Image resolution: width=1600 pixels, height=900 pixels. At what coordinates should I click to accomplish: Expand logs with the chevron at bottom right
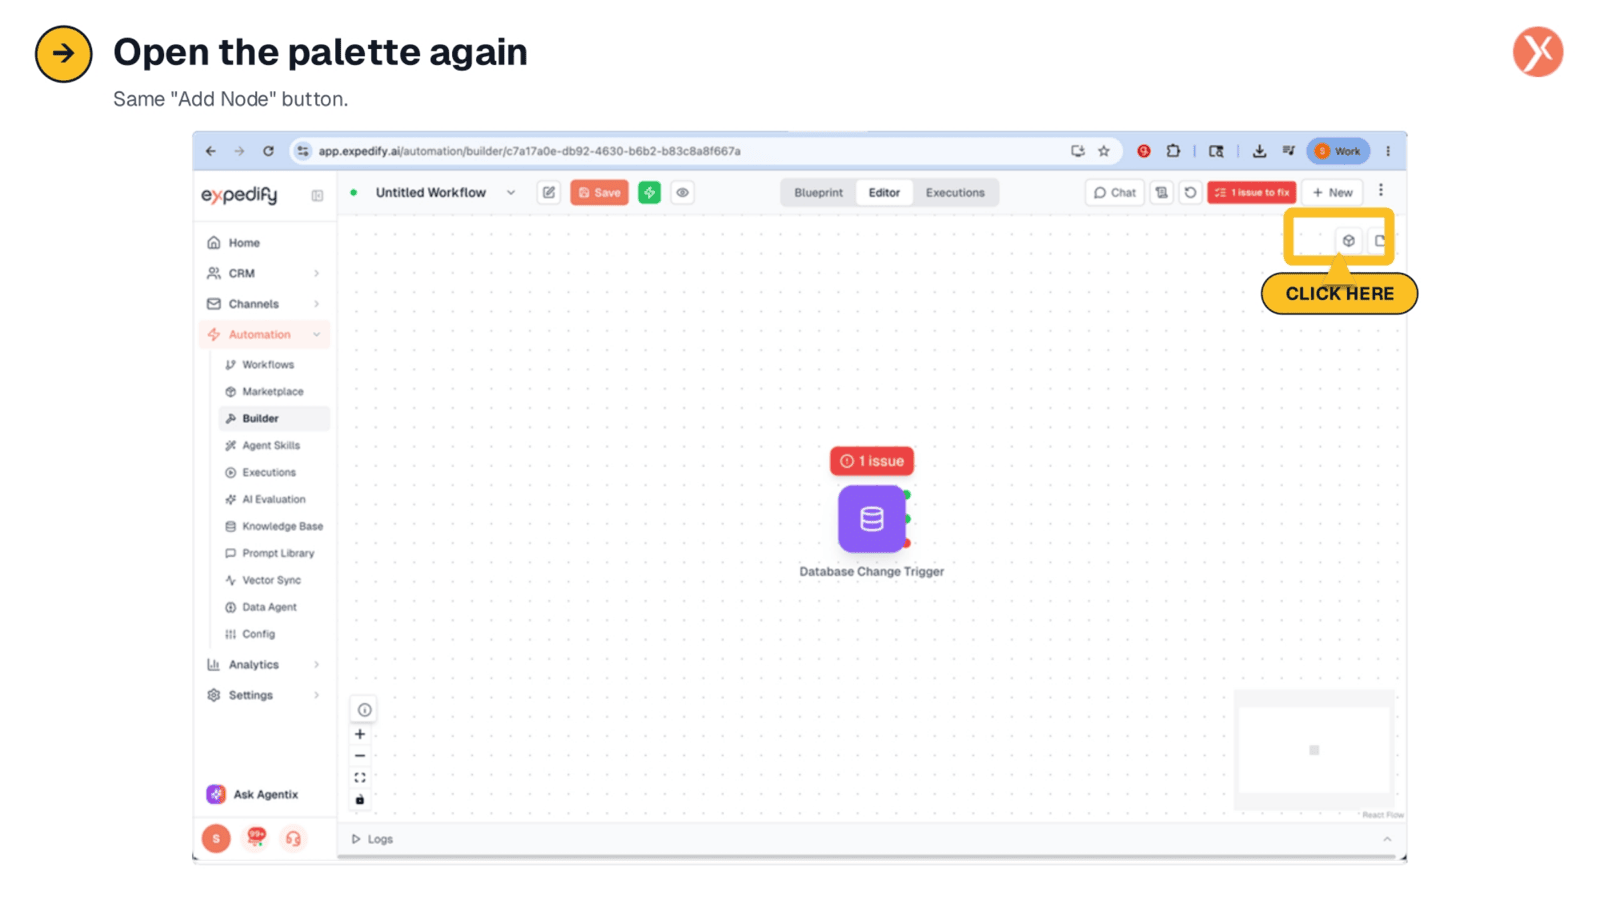pyautogui.click(x=1387, y=839)
